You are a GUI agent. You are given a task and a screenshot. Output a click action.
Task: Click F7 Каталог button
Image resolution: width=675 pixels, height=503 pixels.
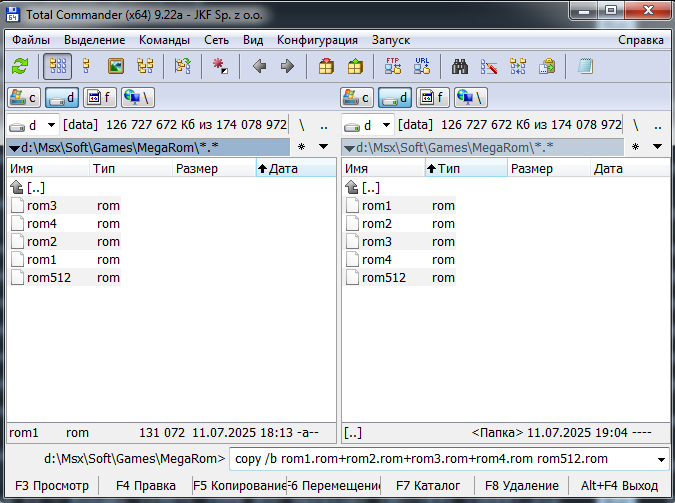coord(427,486)
